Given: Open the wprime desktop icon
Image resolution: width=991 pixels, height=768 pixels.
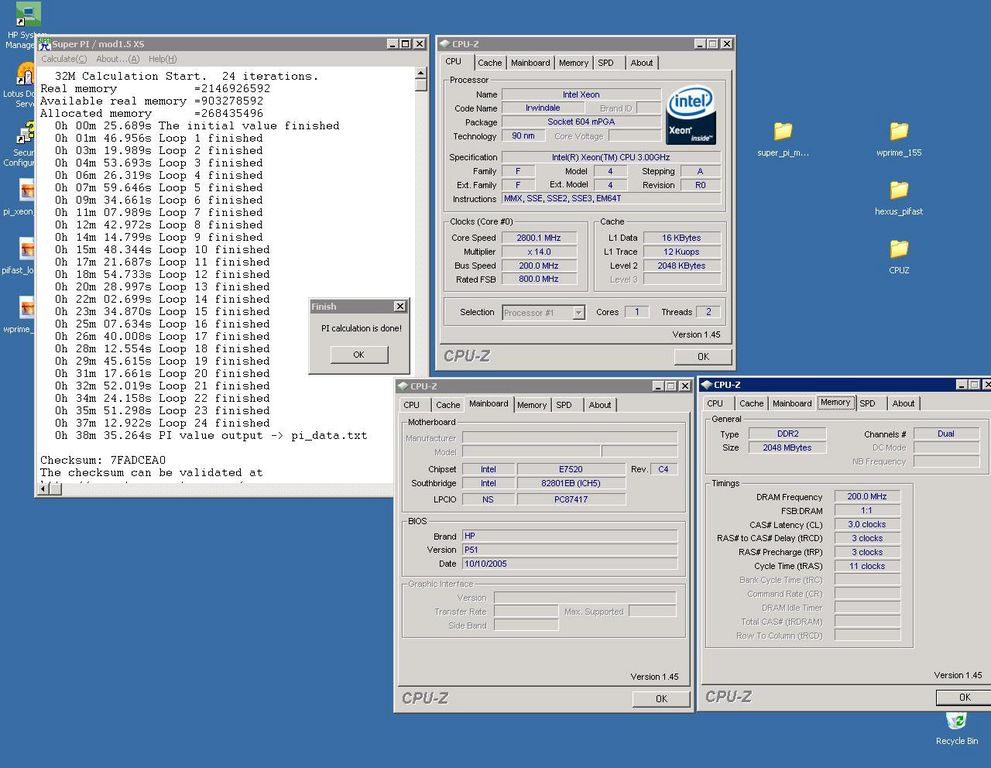Looking at the screenshot, I should 27,307.
